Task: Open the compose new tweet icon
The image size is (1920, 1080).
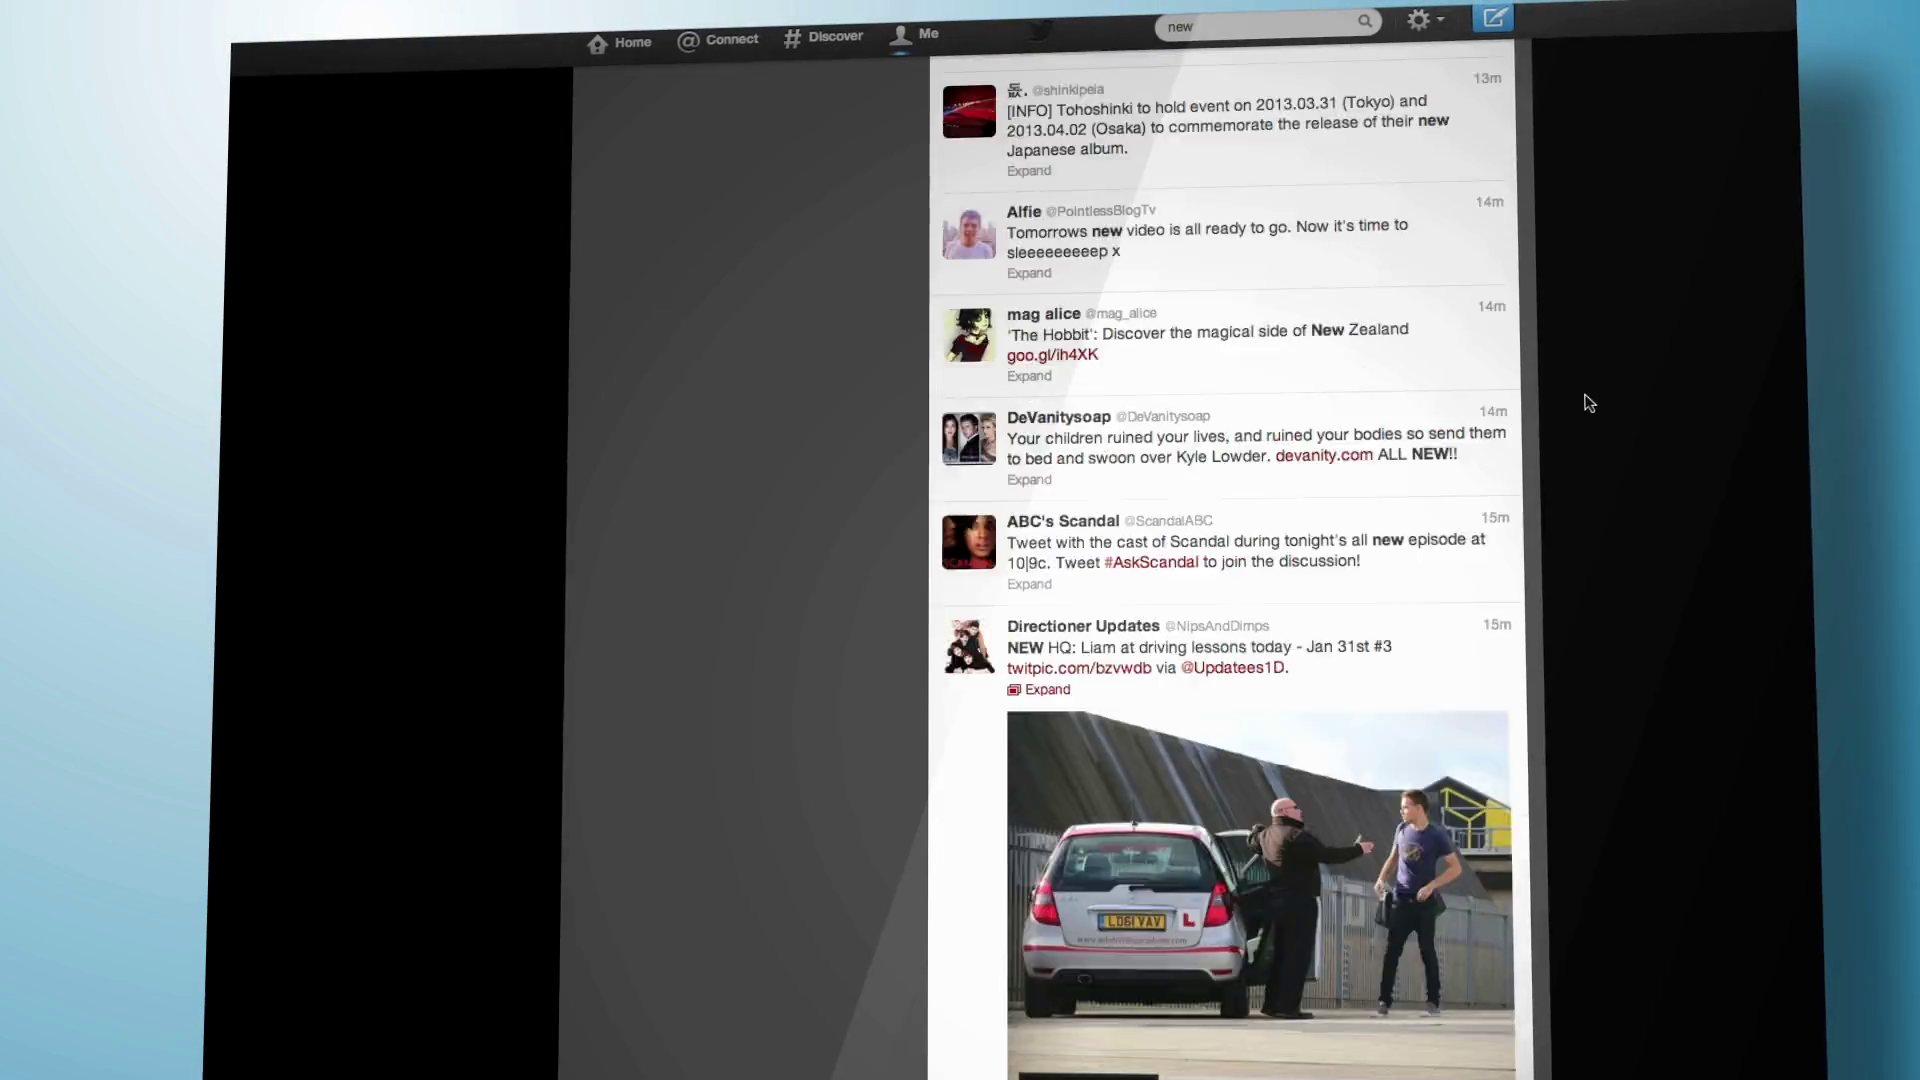Action: pos(1493,18)
